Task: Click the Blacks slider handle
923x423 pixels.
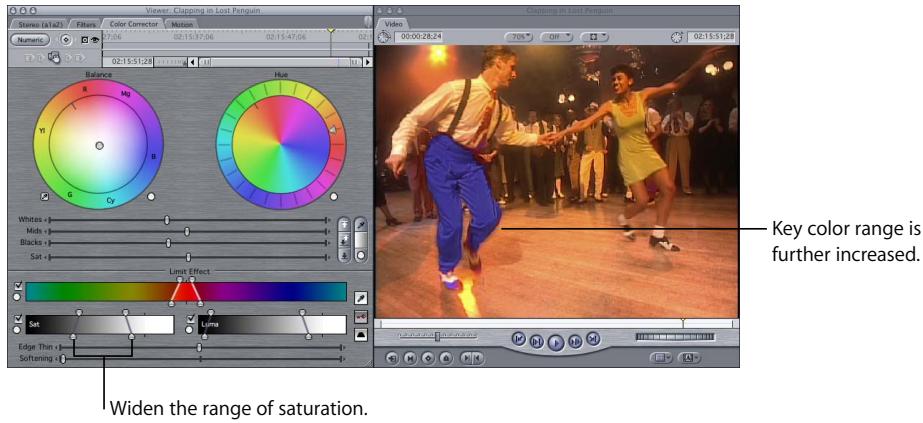Action: tap(169, 242)
